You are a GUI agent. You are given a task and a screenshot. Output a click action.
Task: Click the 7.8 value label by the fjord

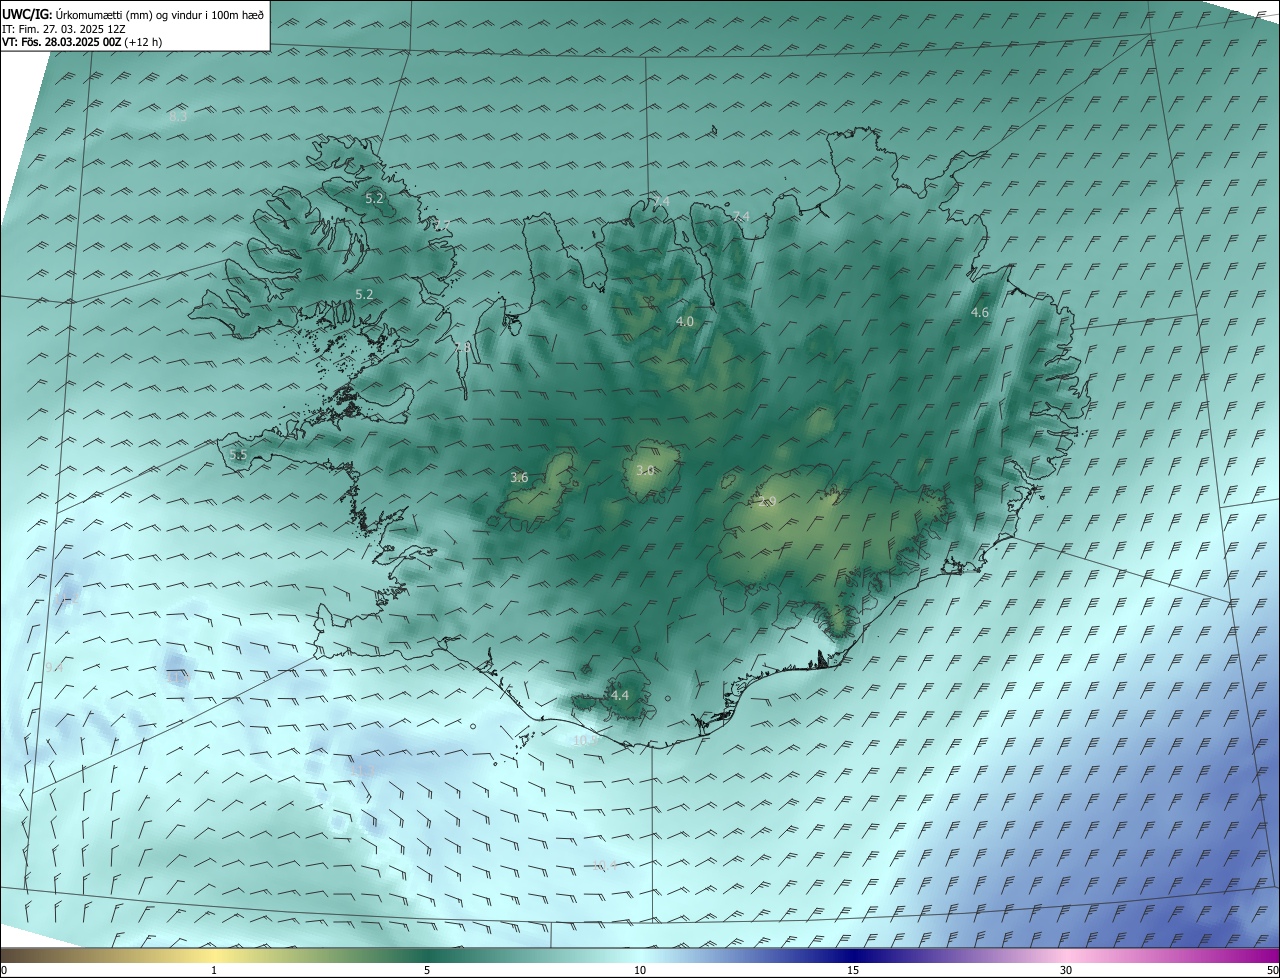point(462,347)
